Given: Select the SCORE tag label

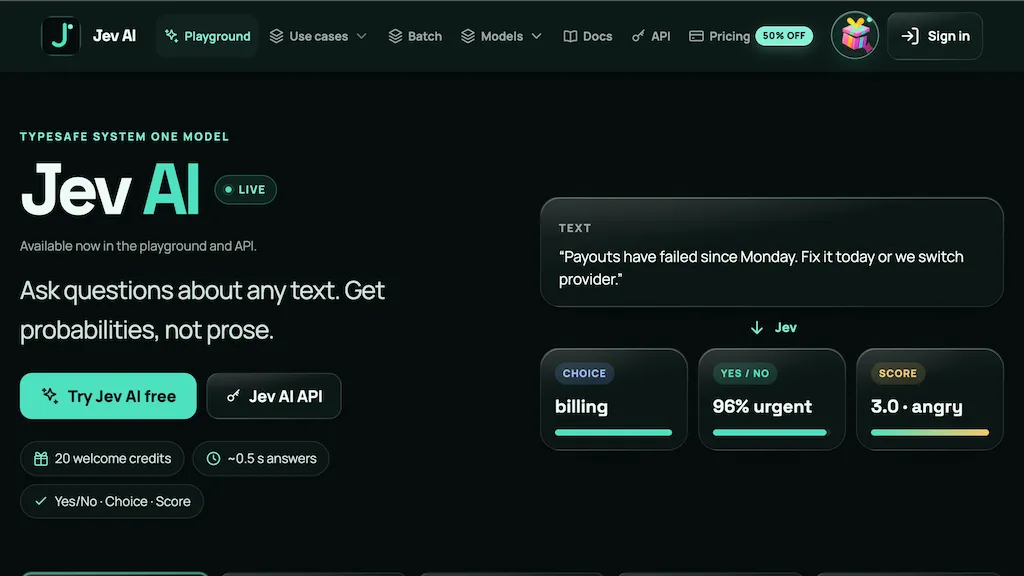Looking at the screenshot, I should pyautogui.click(x=897, y=374).
